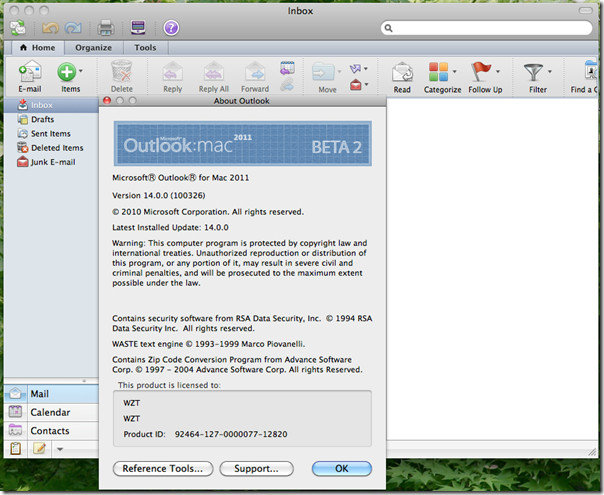Click the search field in toolbar
Image resolution: width=604 pixels, height=495 pixels.
(x=486, y=28)
